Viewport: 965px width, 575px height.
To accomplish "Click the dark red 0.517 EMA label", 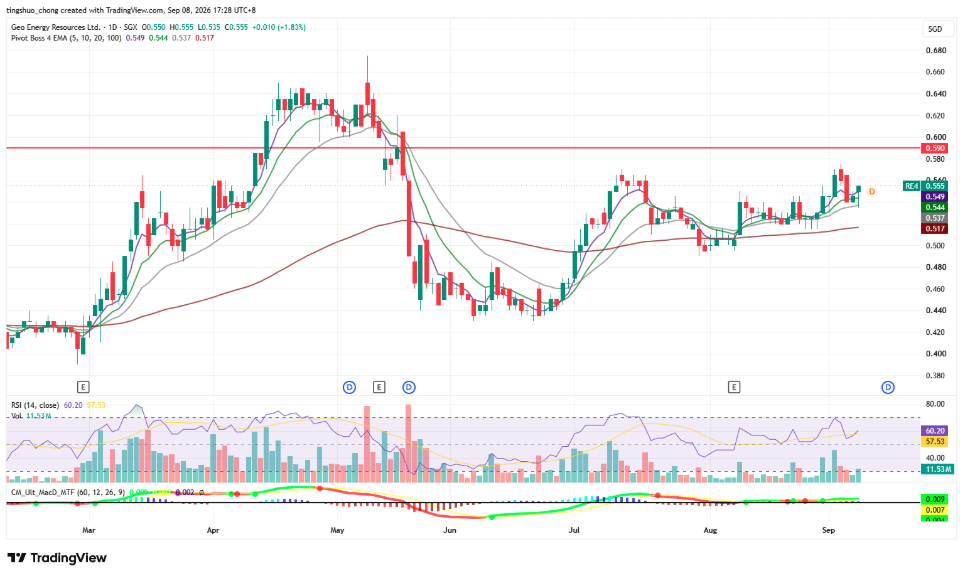I will (934, 228).
